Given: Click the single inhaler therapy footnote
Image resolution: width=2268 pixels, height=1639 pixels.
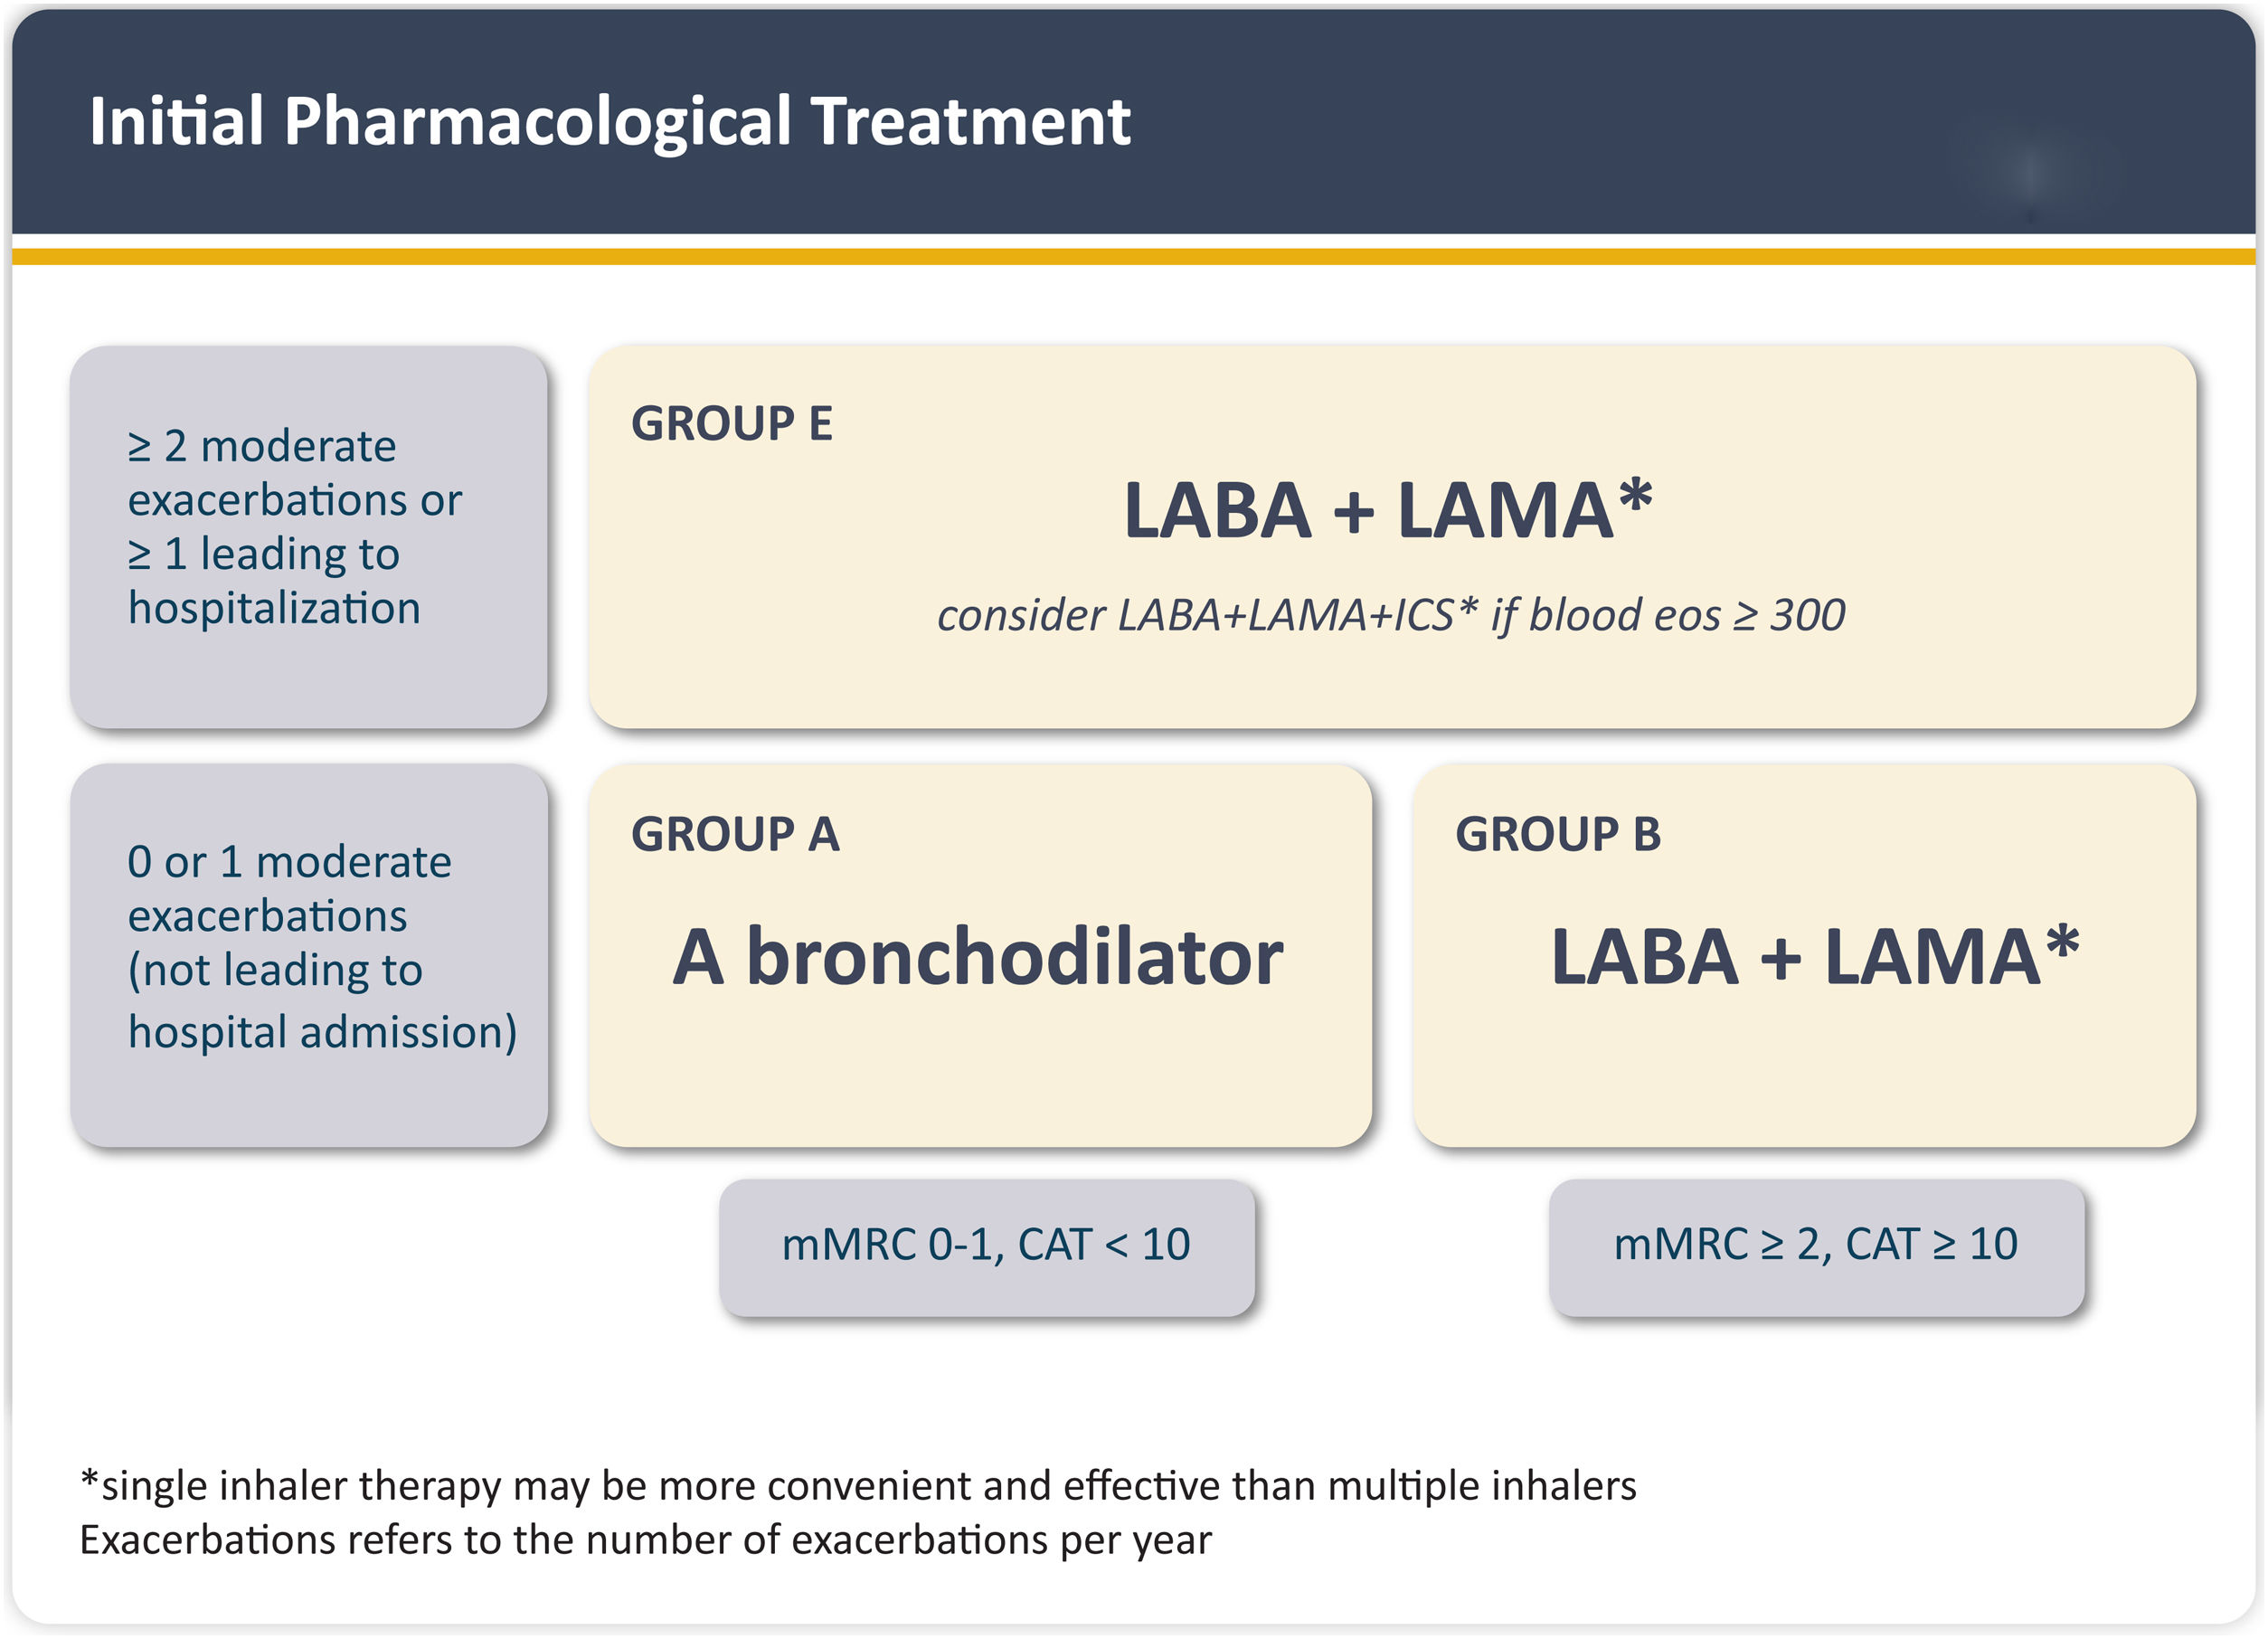Looking at the screenshot, I should (x=858, y=1486).
